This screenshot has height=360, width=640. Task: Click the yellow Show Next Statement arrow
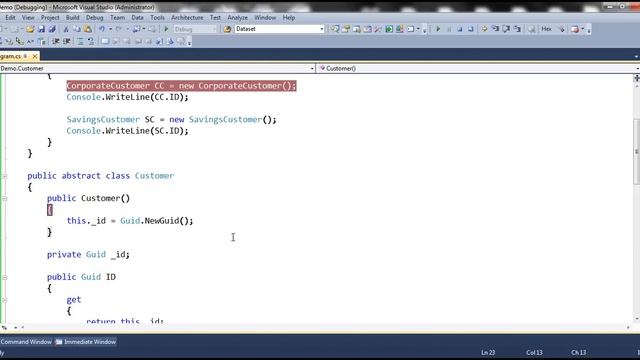[484, 29]
